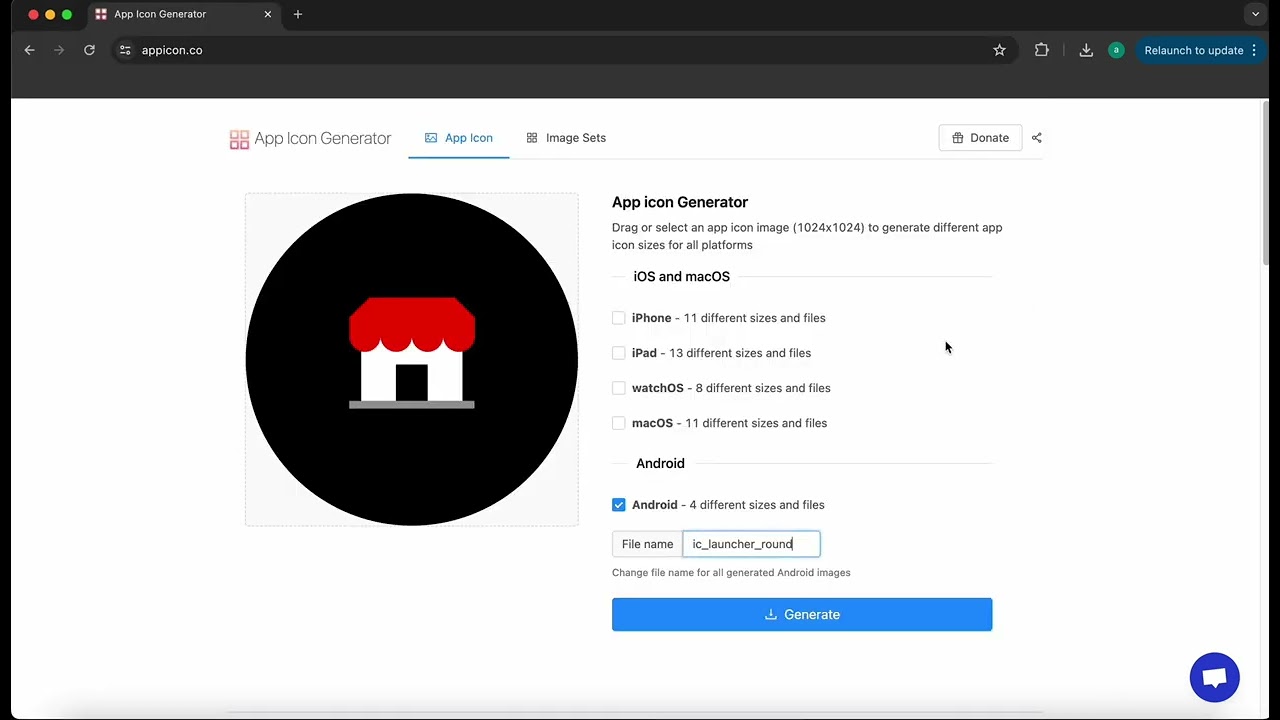Screen dimensions: 1280x720
Task: Click the browser back arrow
Action: coord(29,50)
